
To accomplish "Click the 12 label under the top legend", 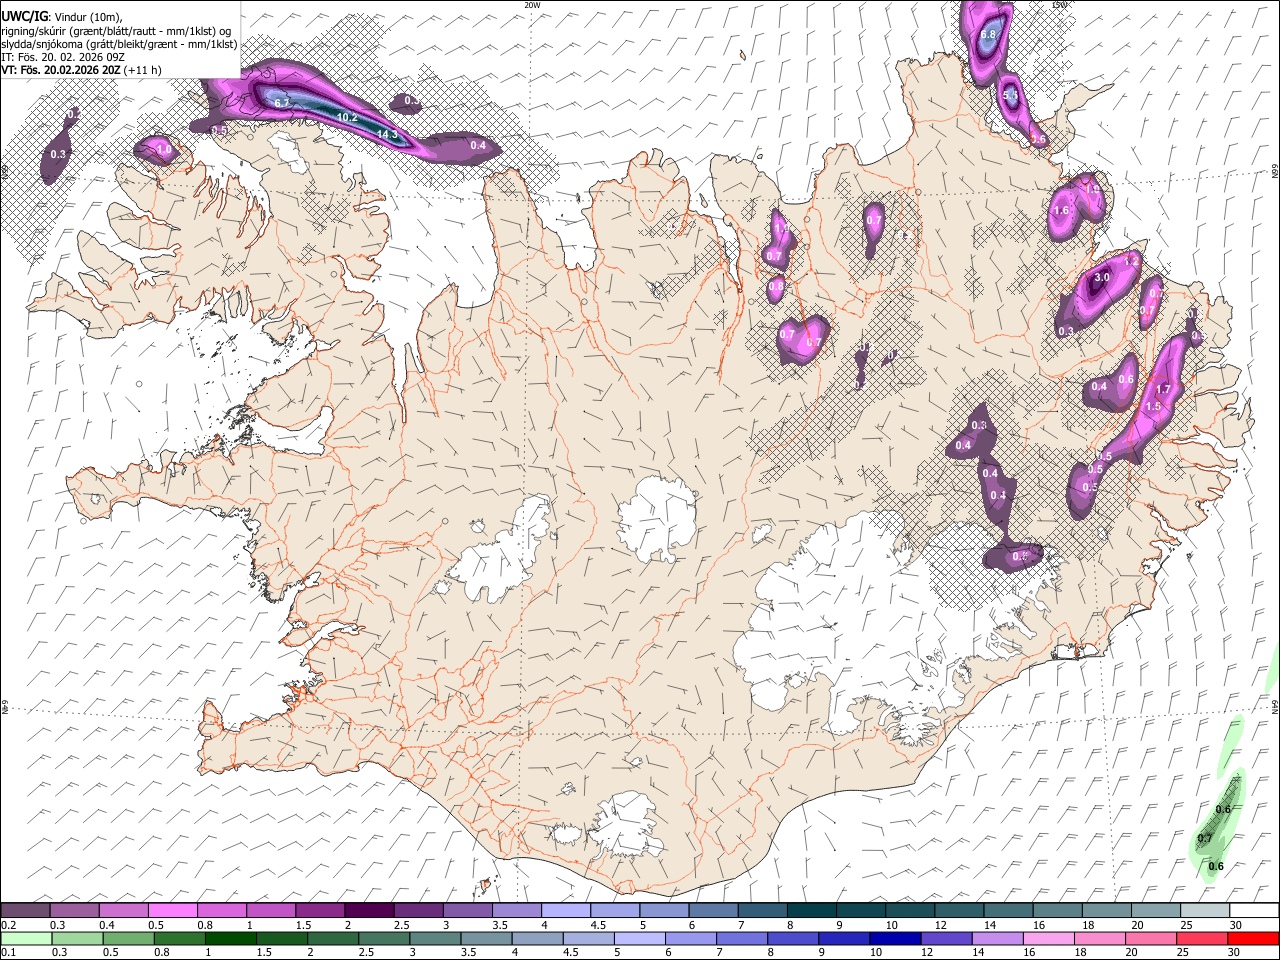I will pos(940,925).
